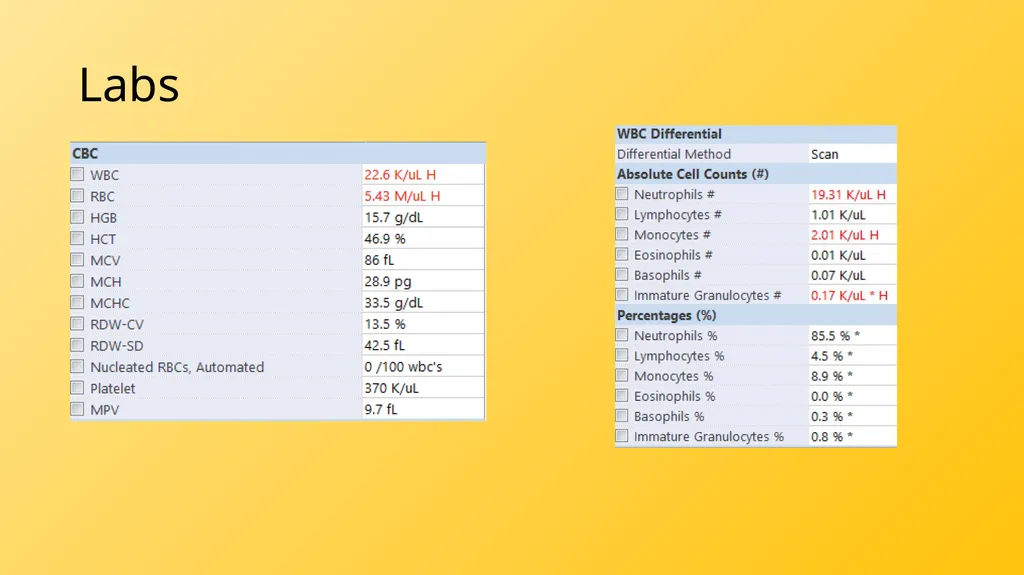Click the Differential Method label
Viewport: 1024px width, 575px height.
click(x=674, y=154)
